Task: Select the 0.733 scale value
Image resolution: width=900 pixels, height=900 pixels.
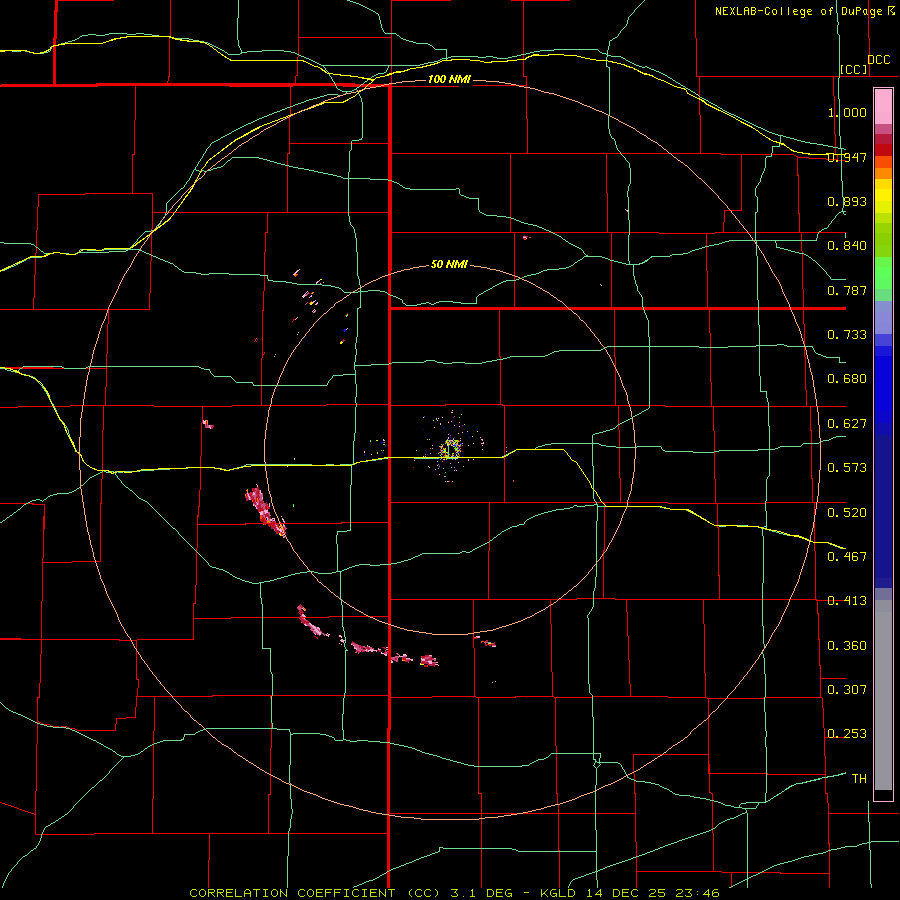Action: click(x=847, y=335)
